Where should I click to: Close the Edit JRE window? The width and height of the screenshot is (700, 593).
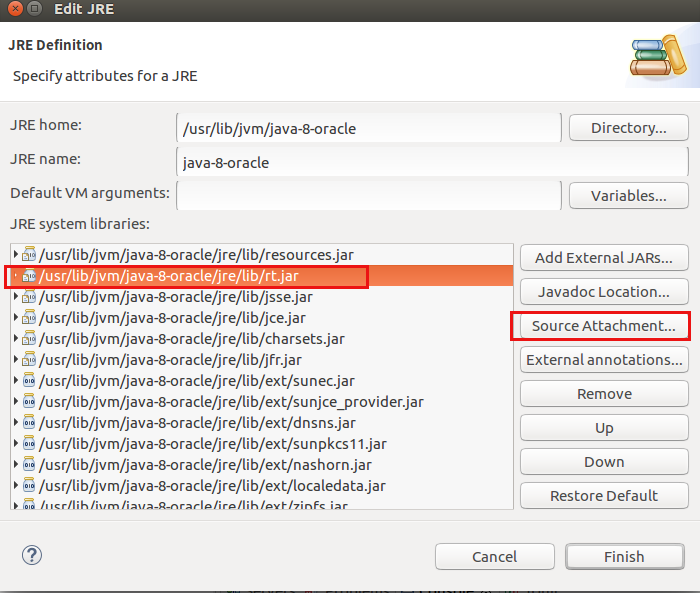[15, 8]
